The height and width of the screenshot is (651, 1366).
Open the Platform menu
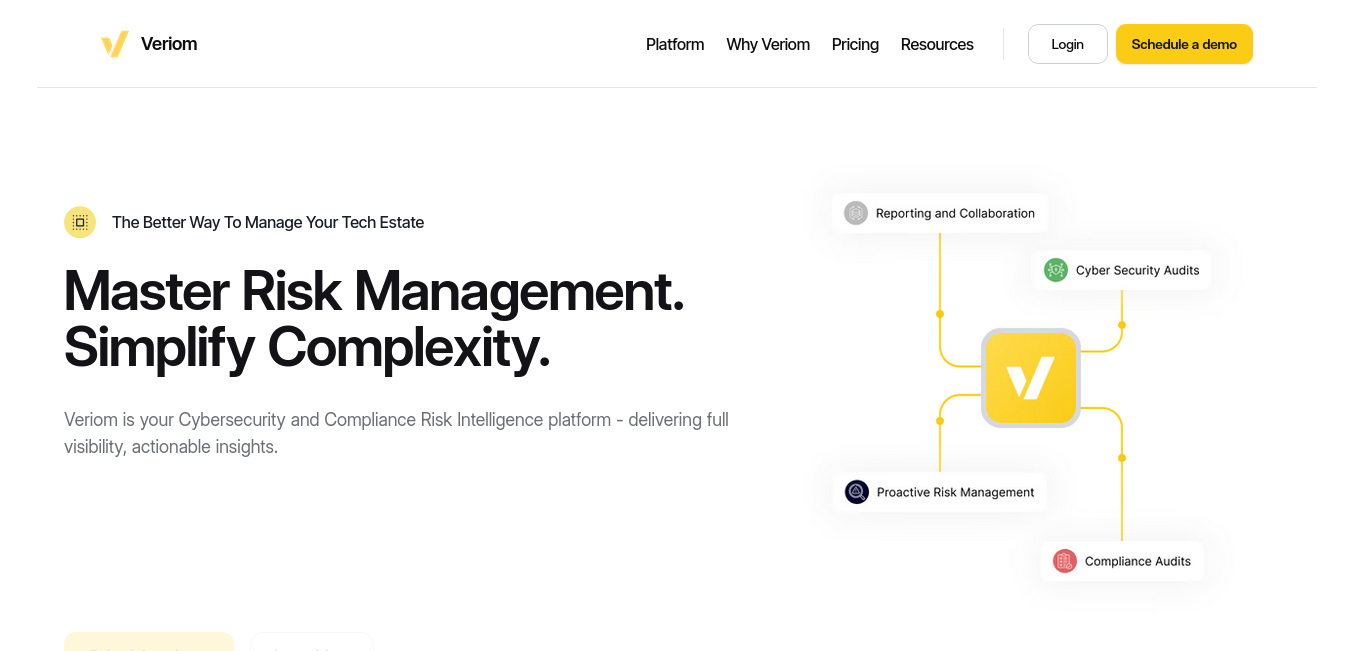[x=675, y=44]
